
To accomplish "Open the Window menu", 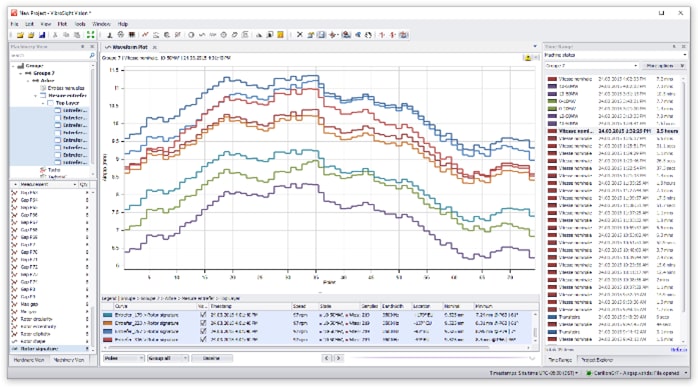I will tap(101, 24).
